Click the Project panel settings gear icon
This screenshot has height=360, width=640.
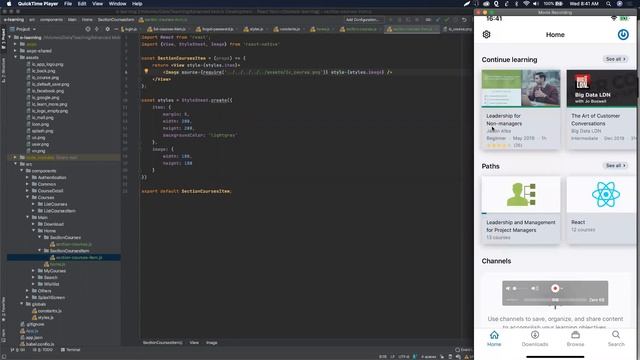(107, 29)
